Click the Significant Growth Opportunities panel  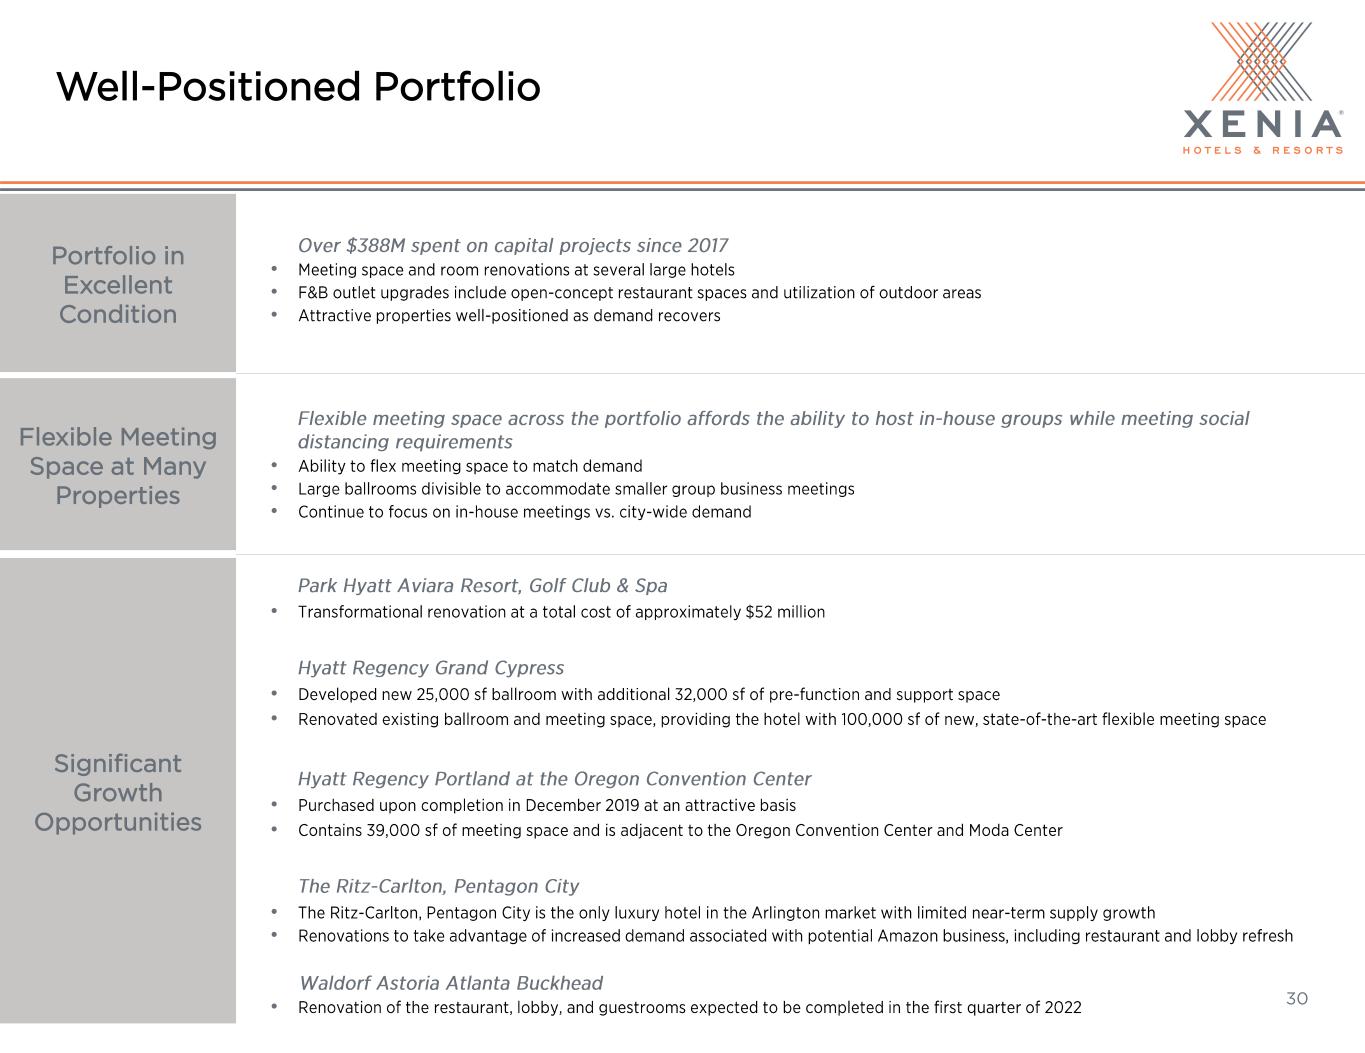(x=118, y=791)
